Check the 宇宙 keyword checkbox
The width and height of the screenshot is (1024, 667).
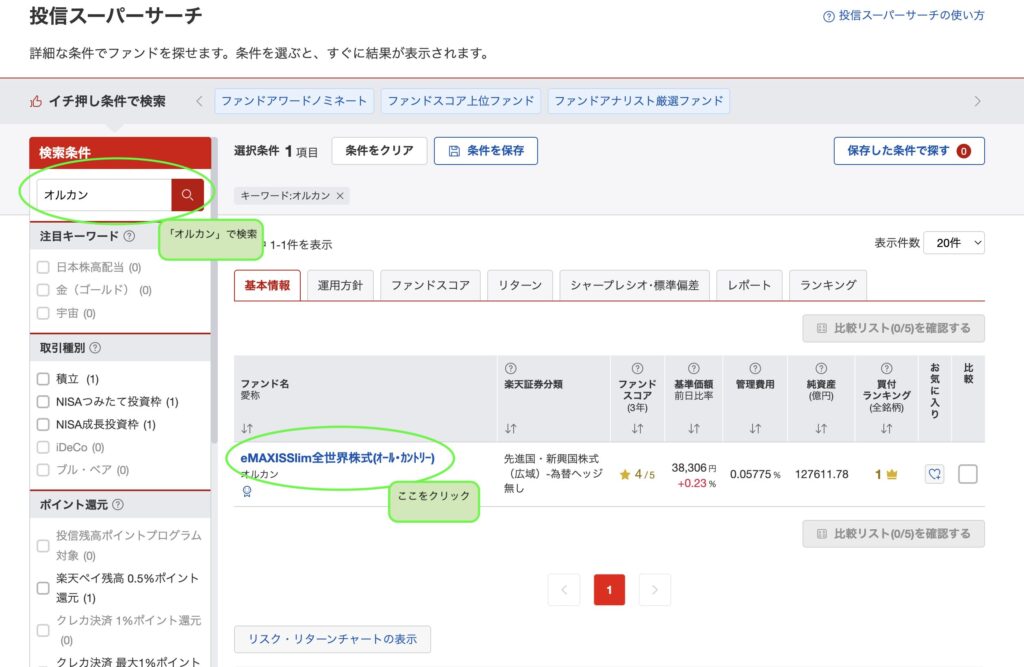click(43, 314)
